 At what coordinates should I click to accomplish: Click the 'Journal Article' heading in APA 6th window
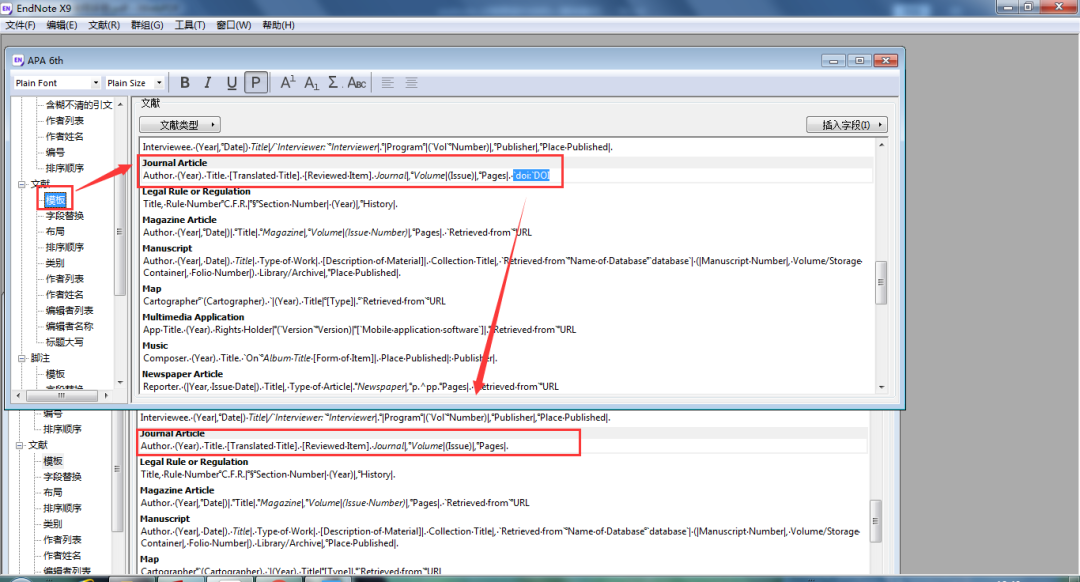coord(174,163)
